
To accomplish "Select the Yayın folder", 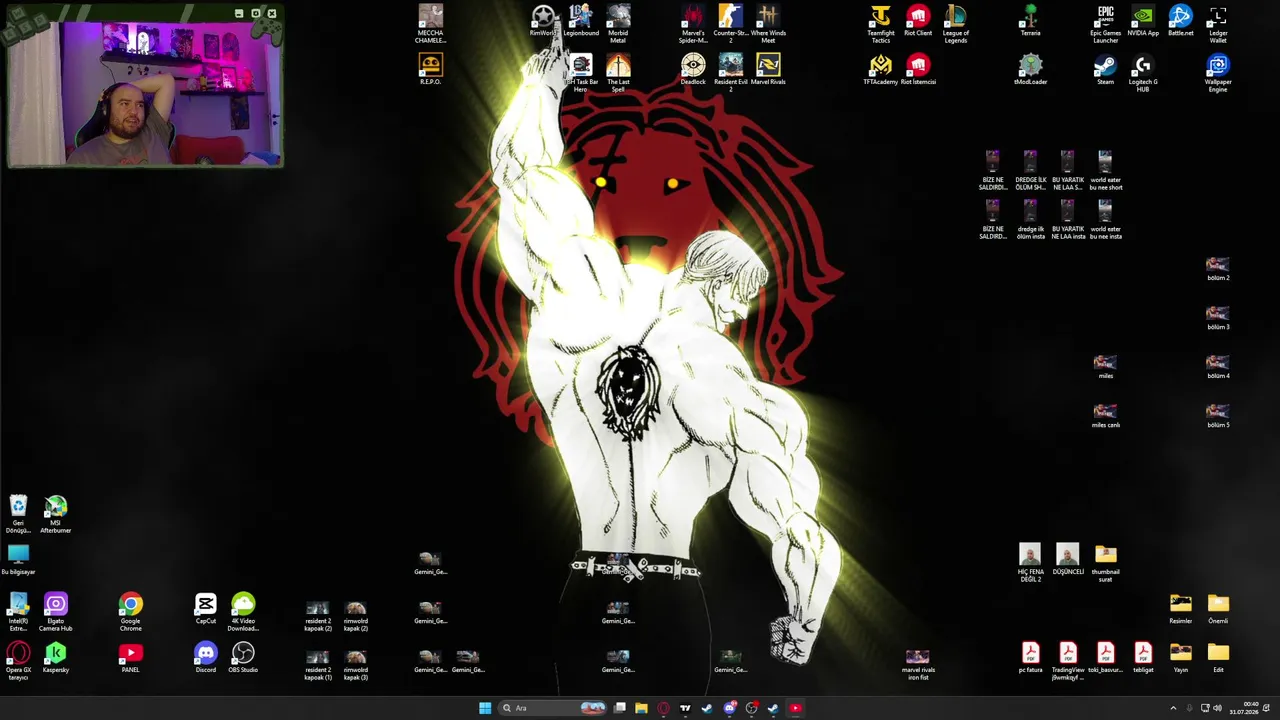I will (x=1181, y=658).
